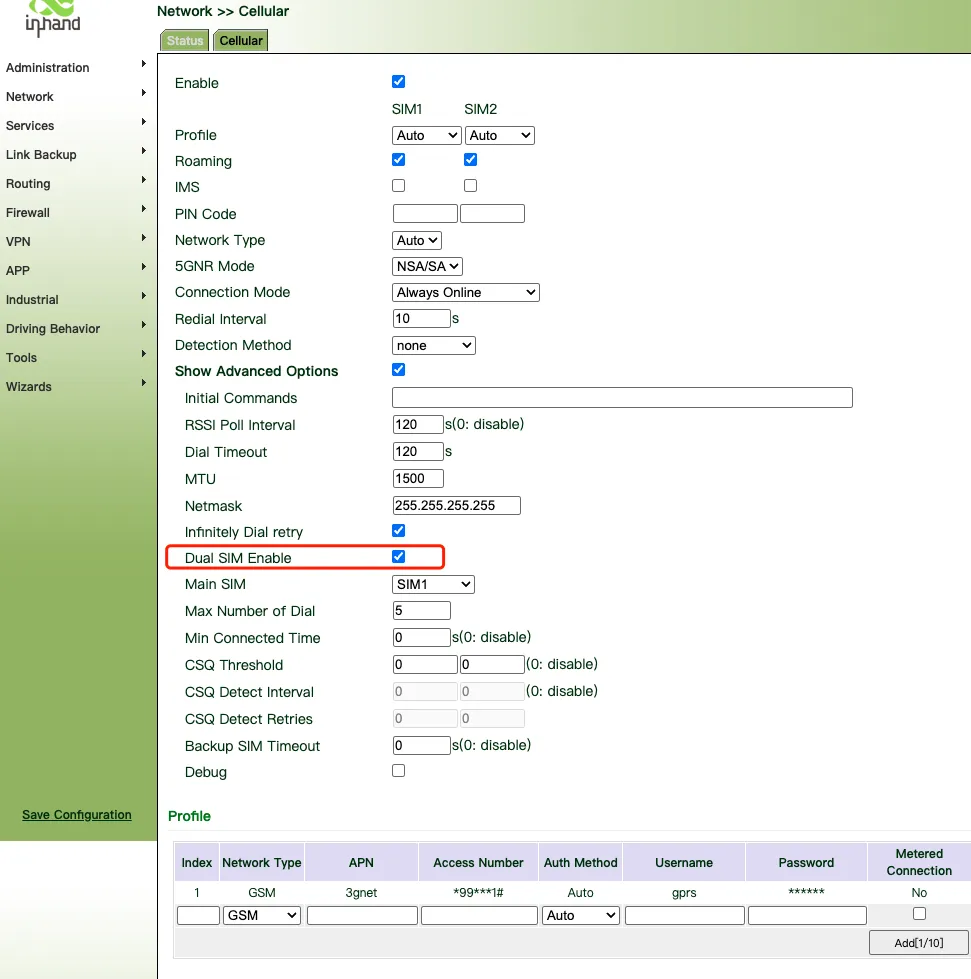Open the Network sidebar menu
The image size is (971, 979).
pyautogui.click(x=29, y=97)
